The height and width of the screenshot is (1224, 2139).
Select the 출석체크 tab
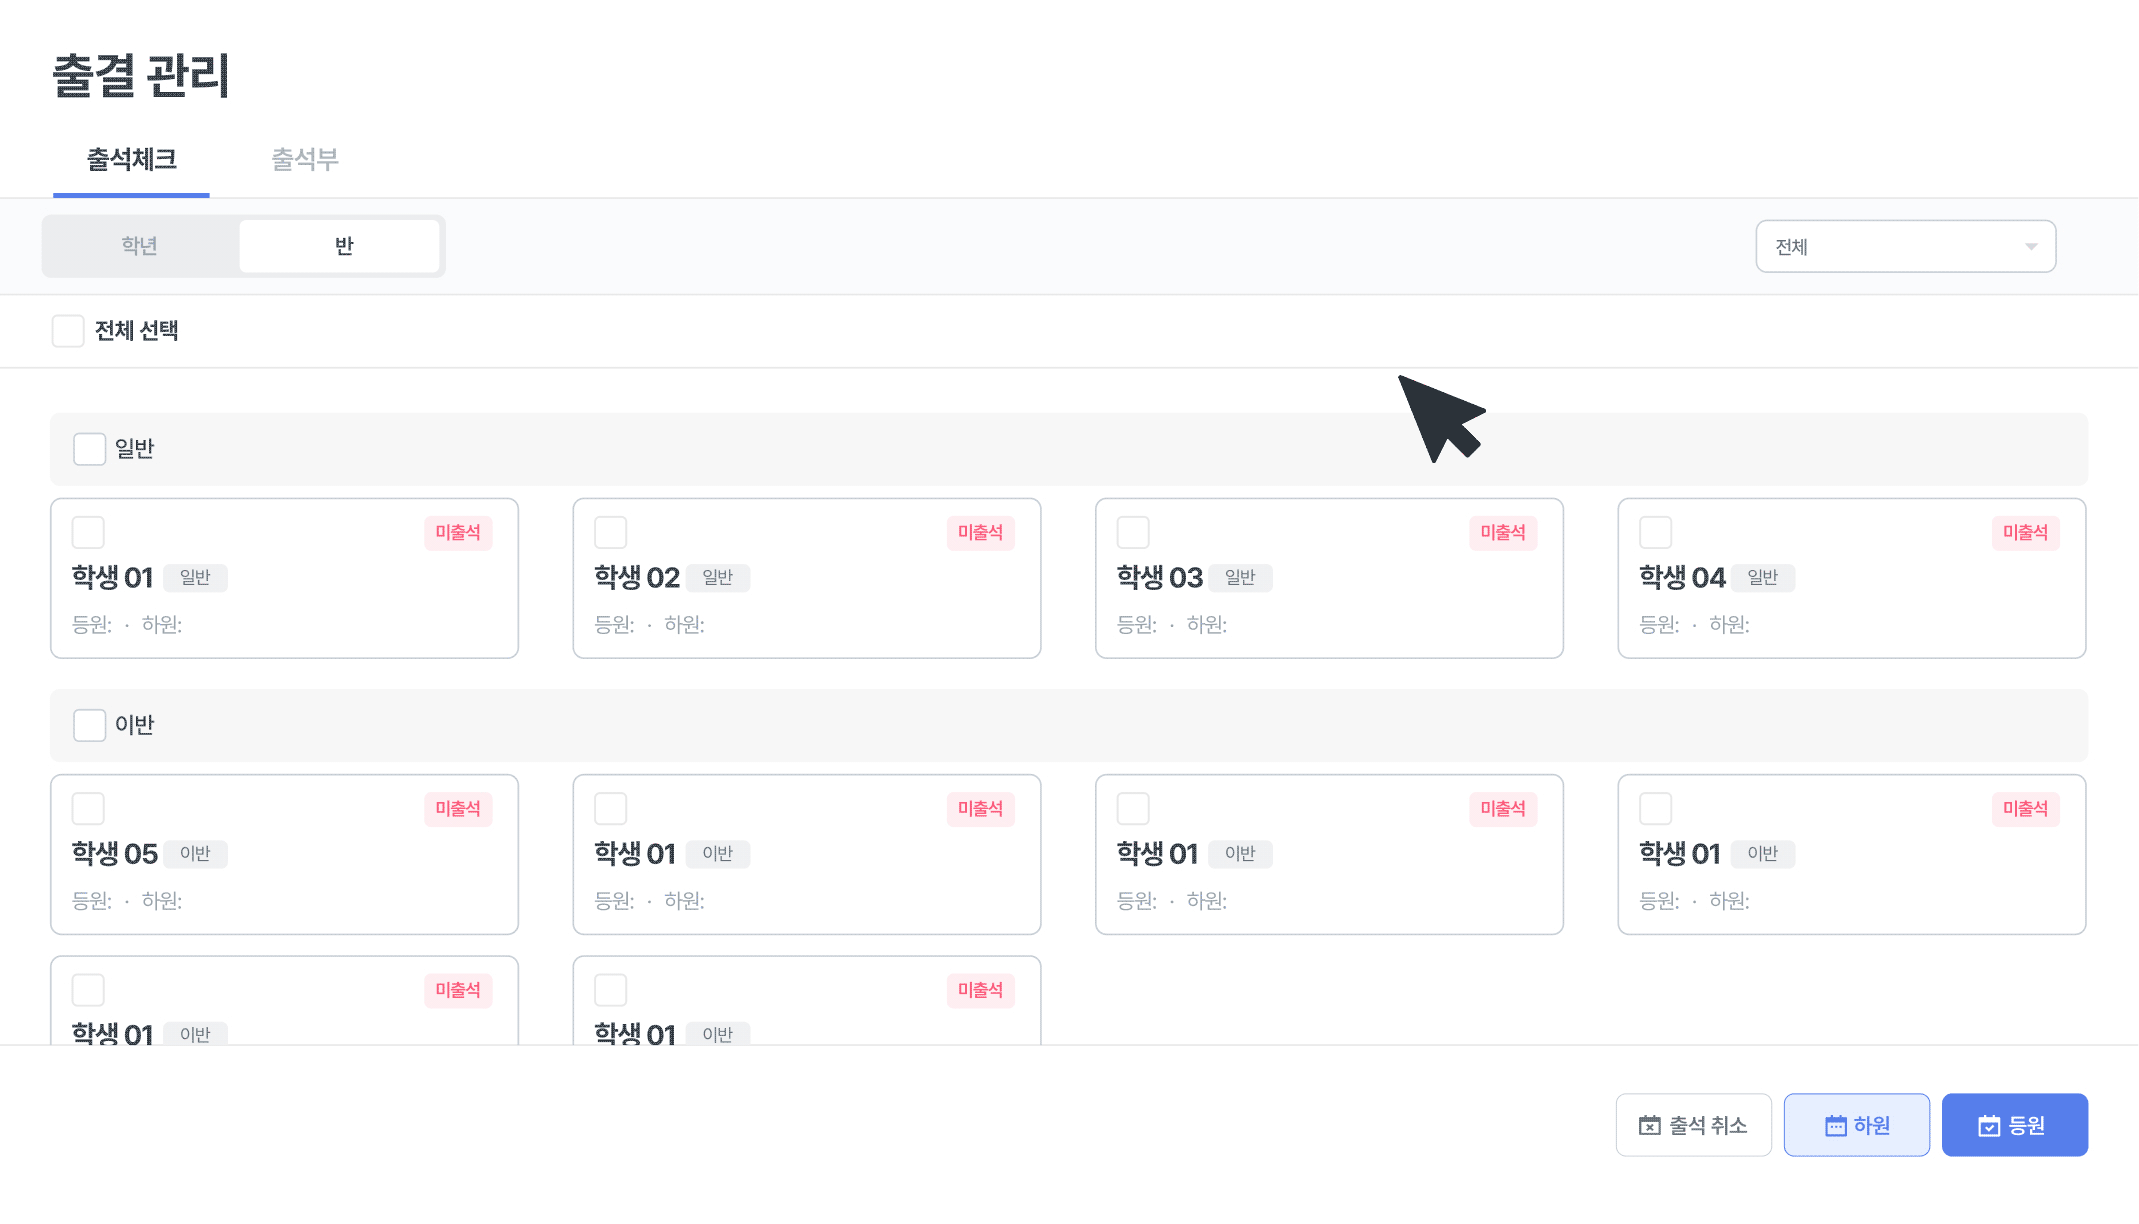point(131,160)
